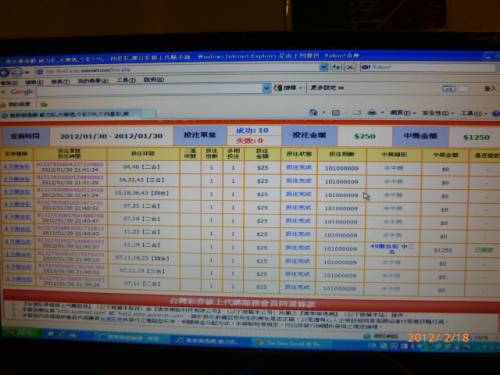Click the Read Mail icon in the command bar
This screenshot has height=375, width=500.
(357, 113)
